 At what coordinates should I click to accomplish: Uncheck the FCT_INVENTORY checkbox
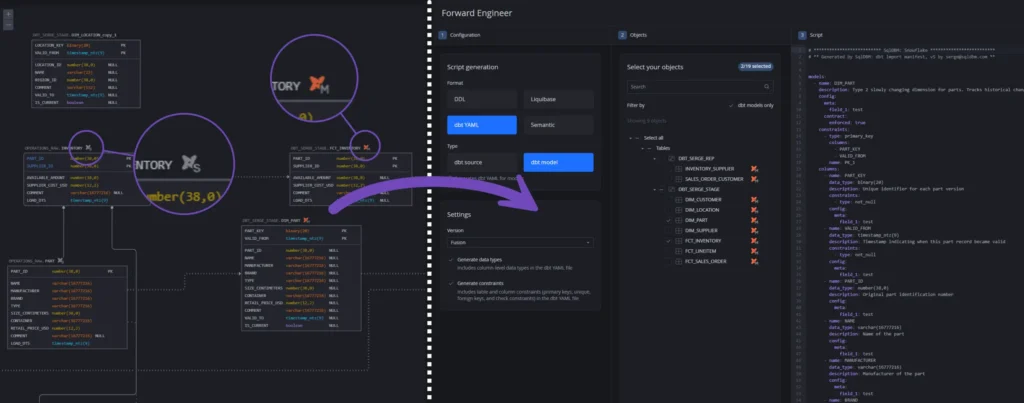668,240
